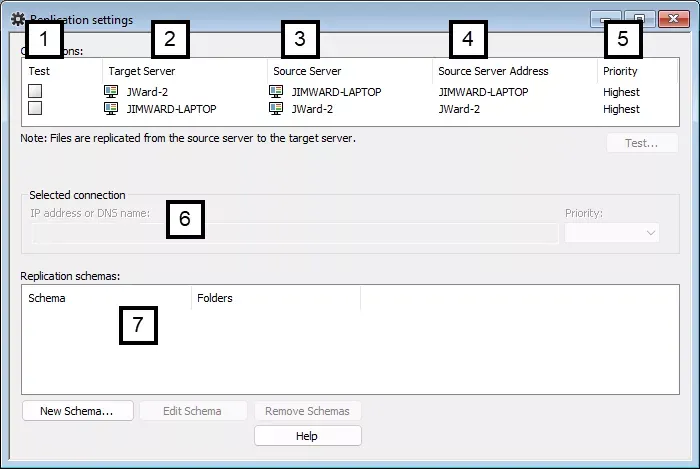Tick the Test checkbox for target server JWard-2

pyautogui.click(x=35, y=91)
